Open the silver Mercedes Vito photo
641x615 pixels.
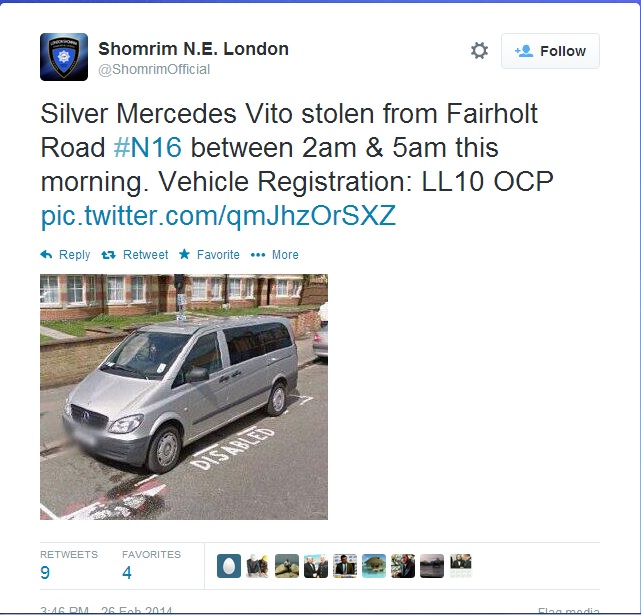(x=184, y=397)
